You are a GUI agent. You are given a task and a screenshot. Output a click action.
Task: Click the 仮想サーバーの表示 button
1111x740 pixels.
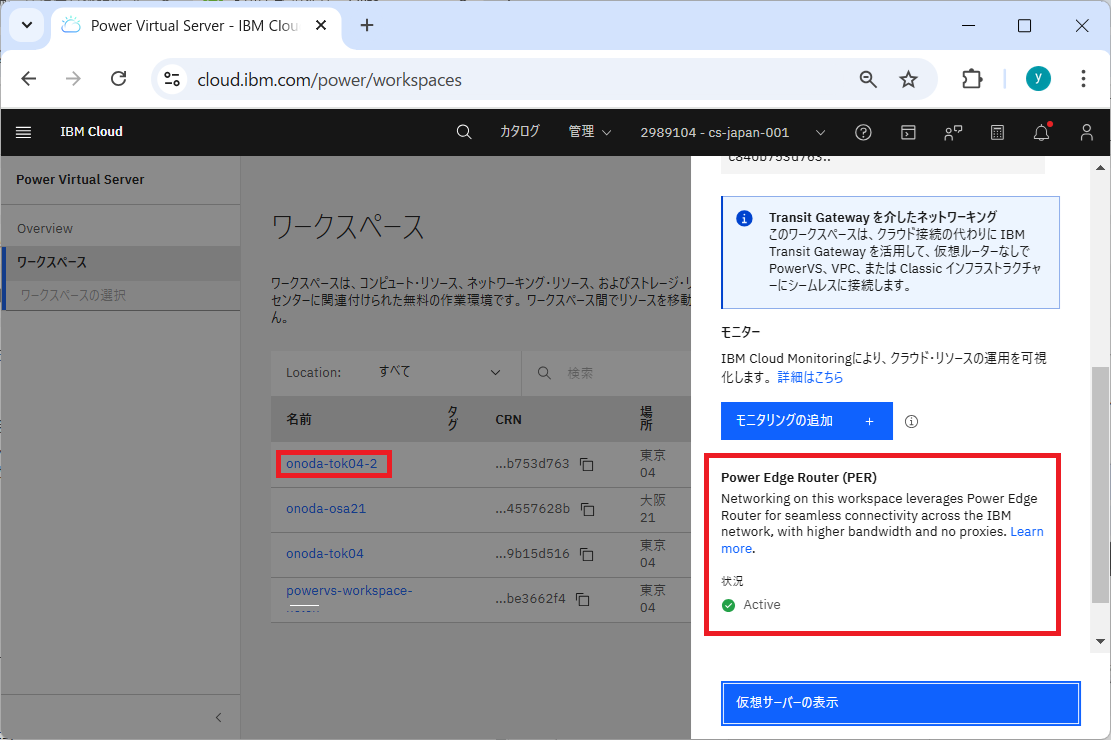click(900, 702)
